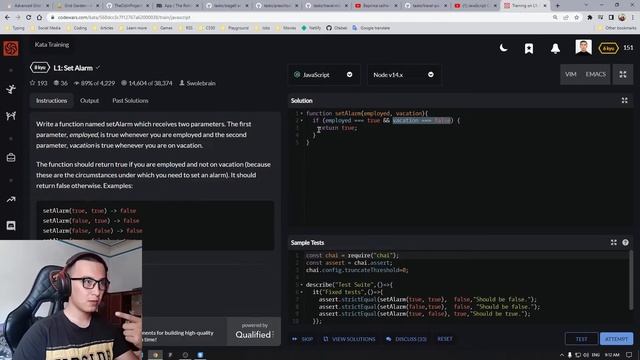Screen dimensions: 640x360
Task: Click the star count 193
Action: pyautogui.click(x=38, y=83)
